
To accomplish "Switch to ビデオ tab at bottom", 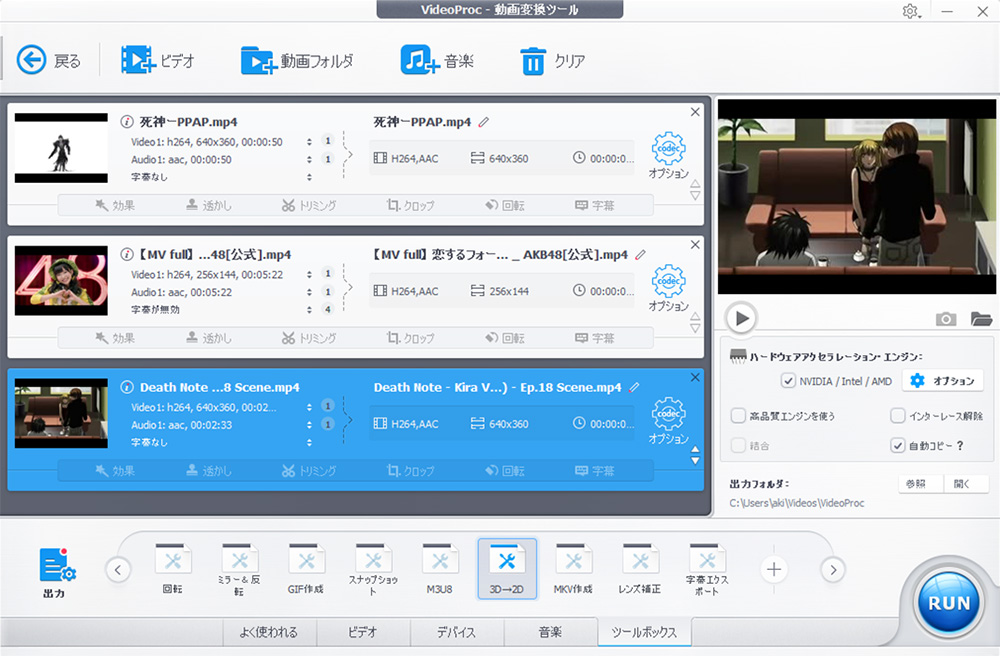I will [363, 632].
